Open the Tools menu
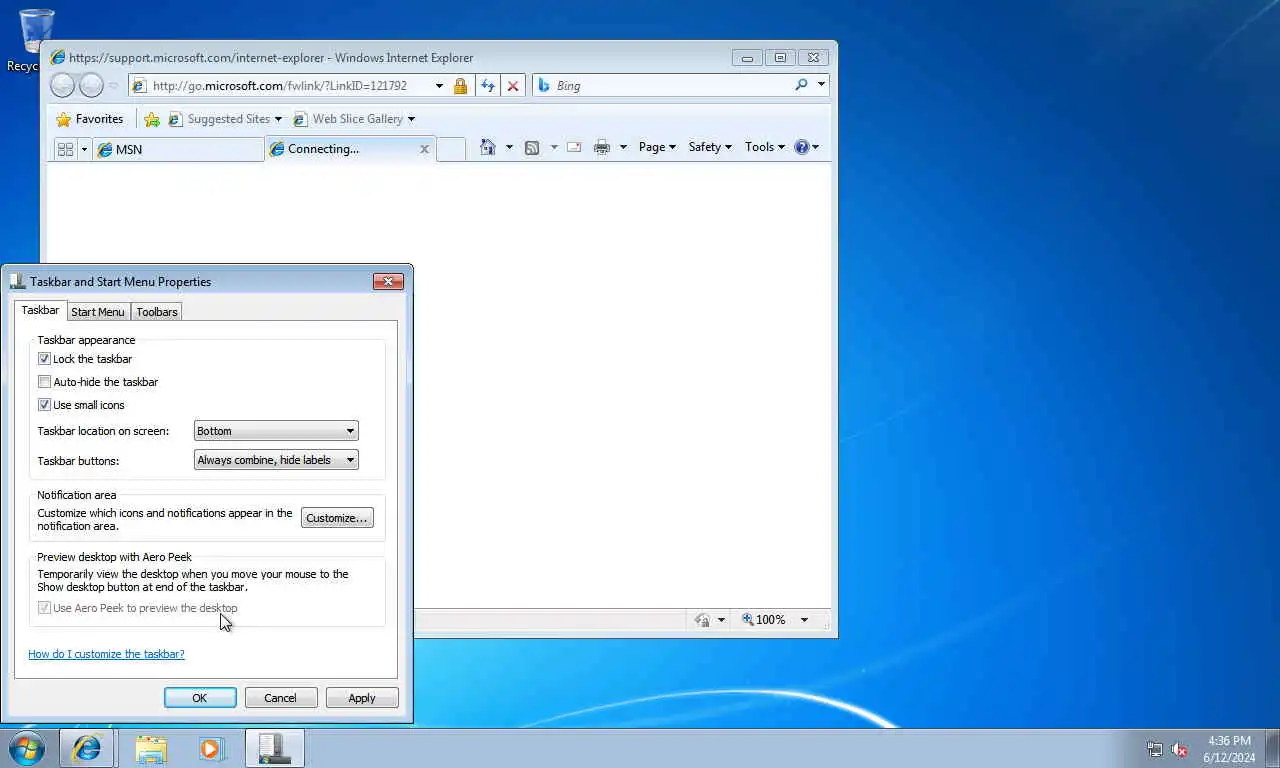 (765, 147)
